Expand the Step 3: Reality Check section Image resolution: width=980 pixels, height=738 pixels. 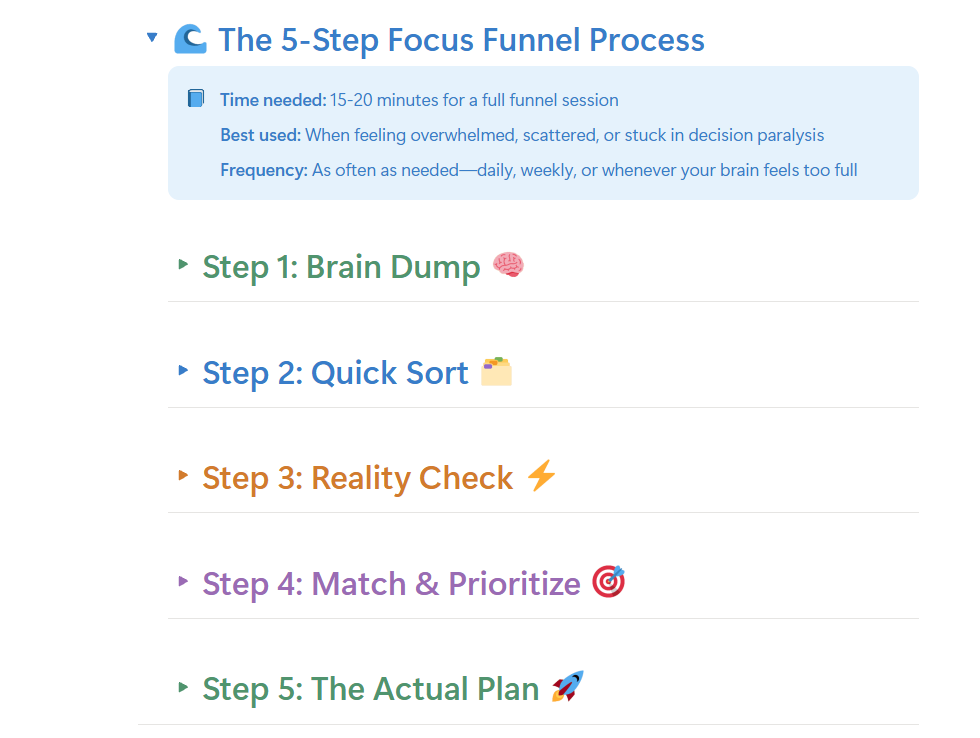(x=184, y=477)
